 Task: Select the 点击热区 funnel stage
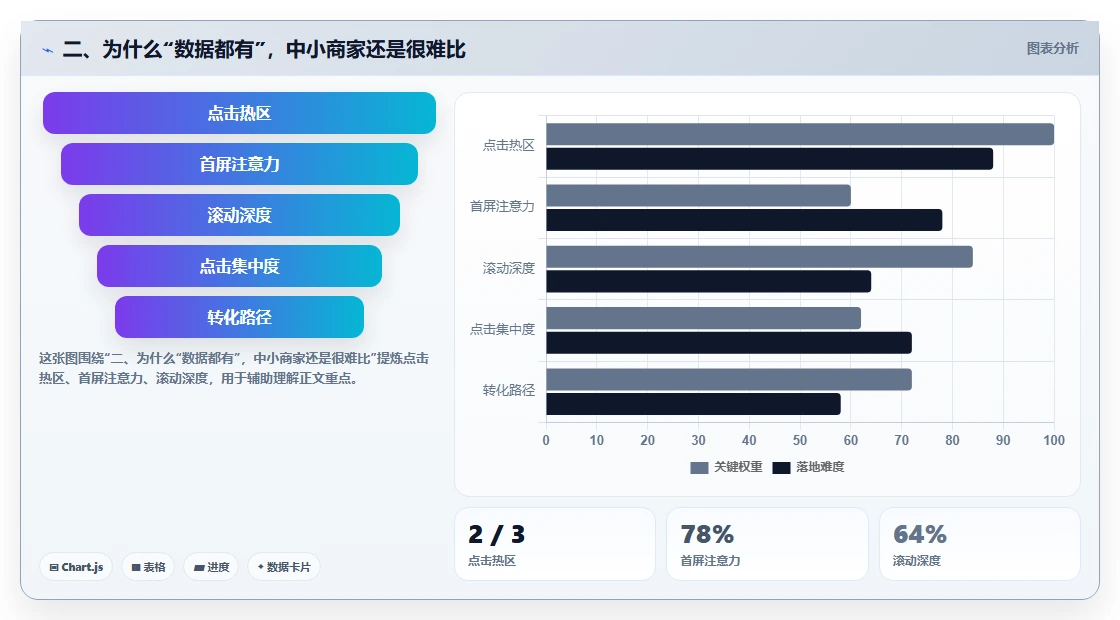pos(239,113)
